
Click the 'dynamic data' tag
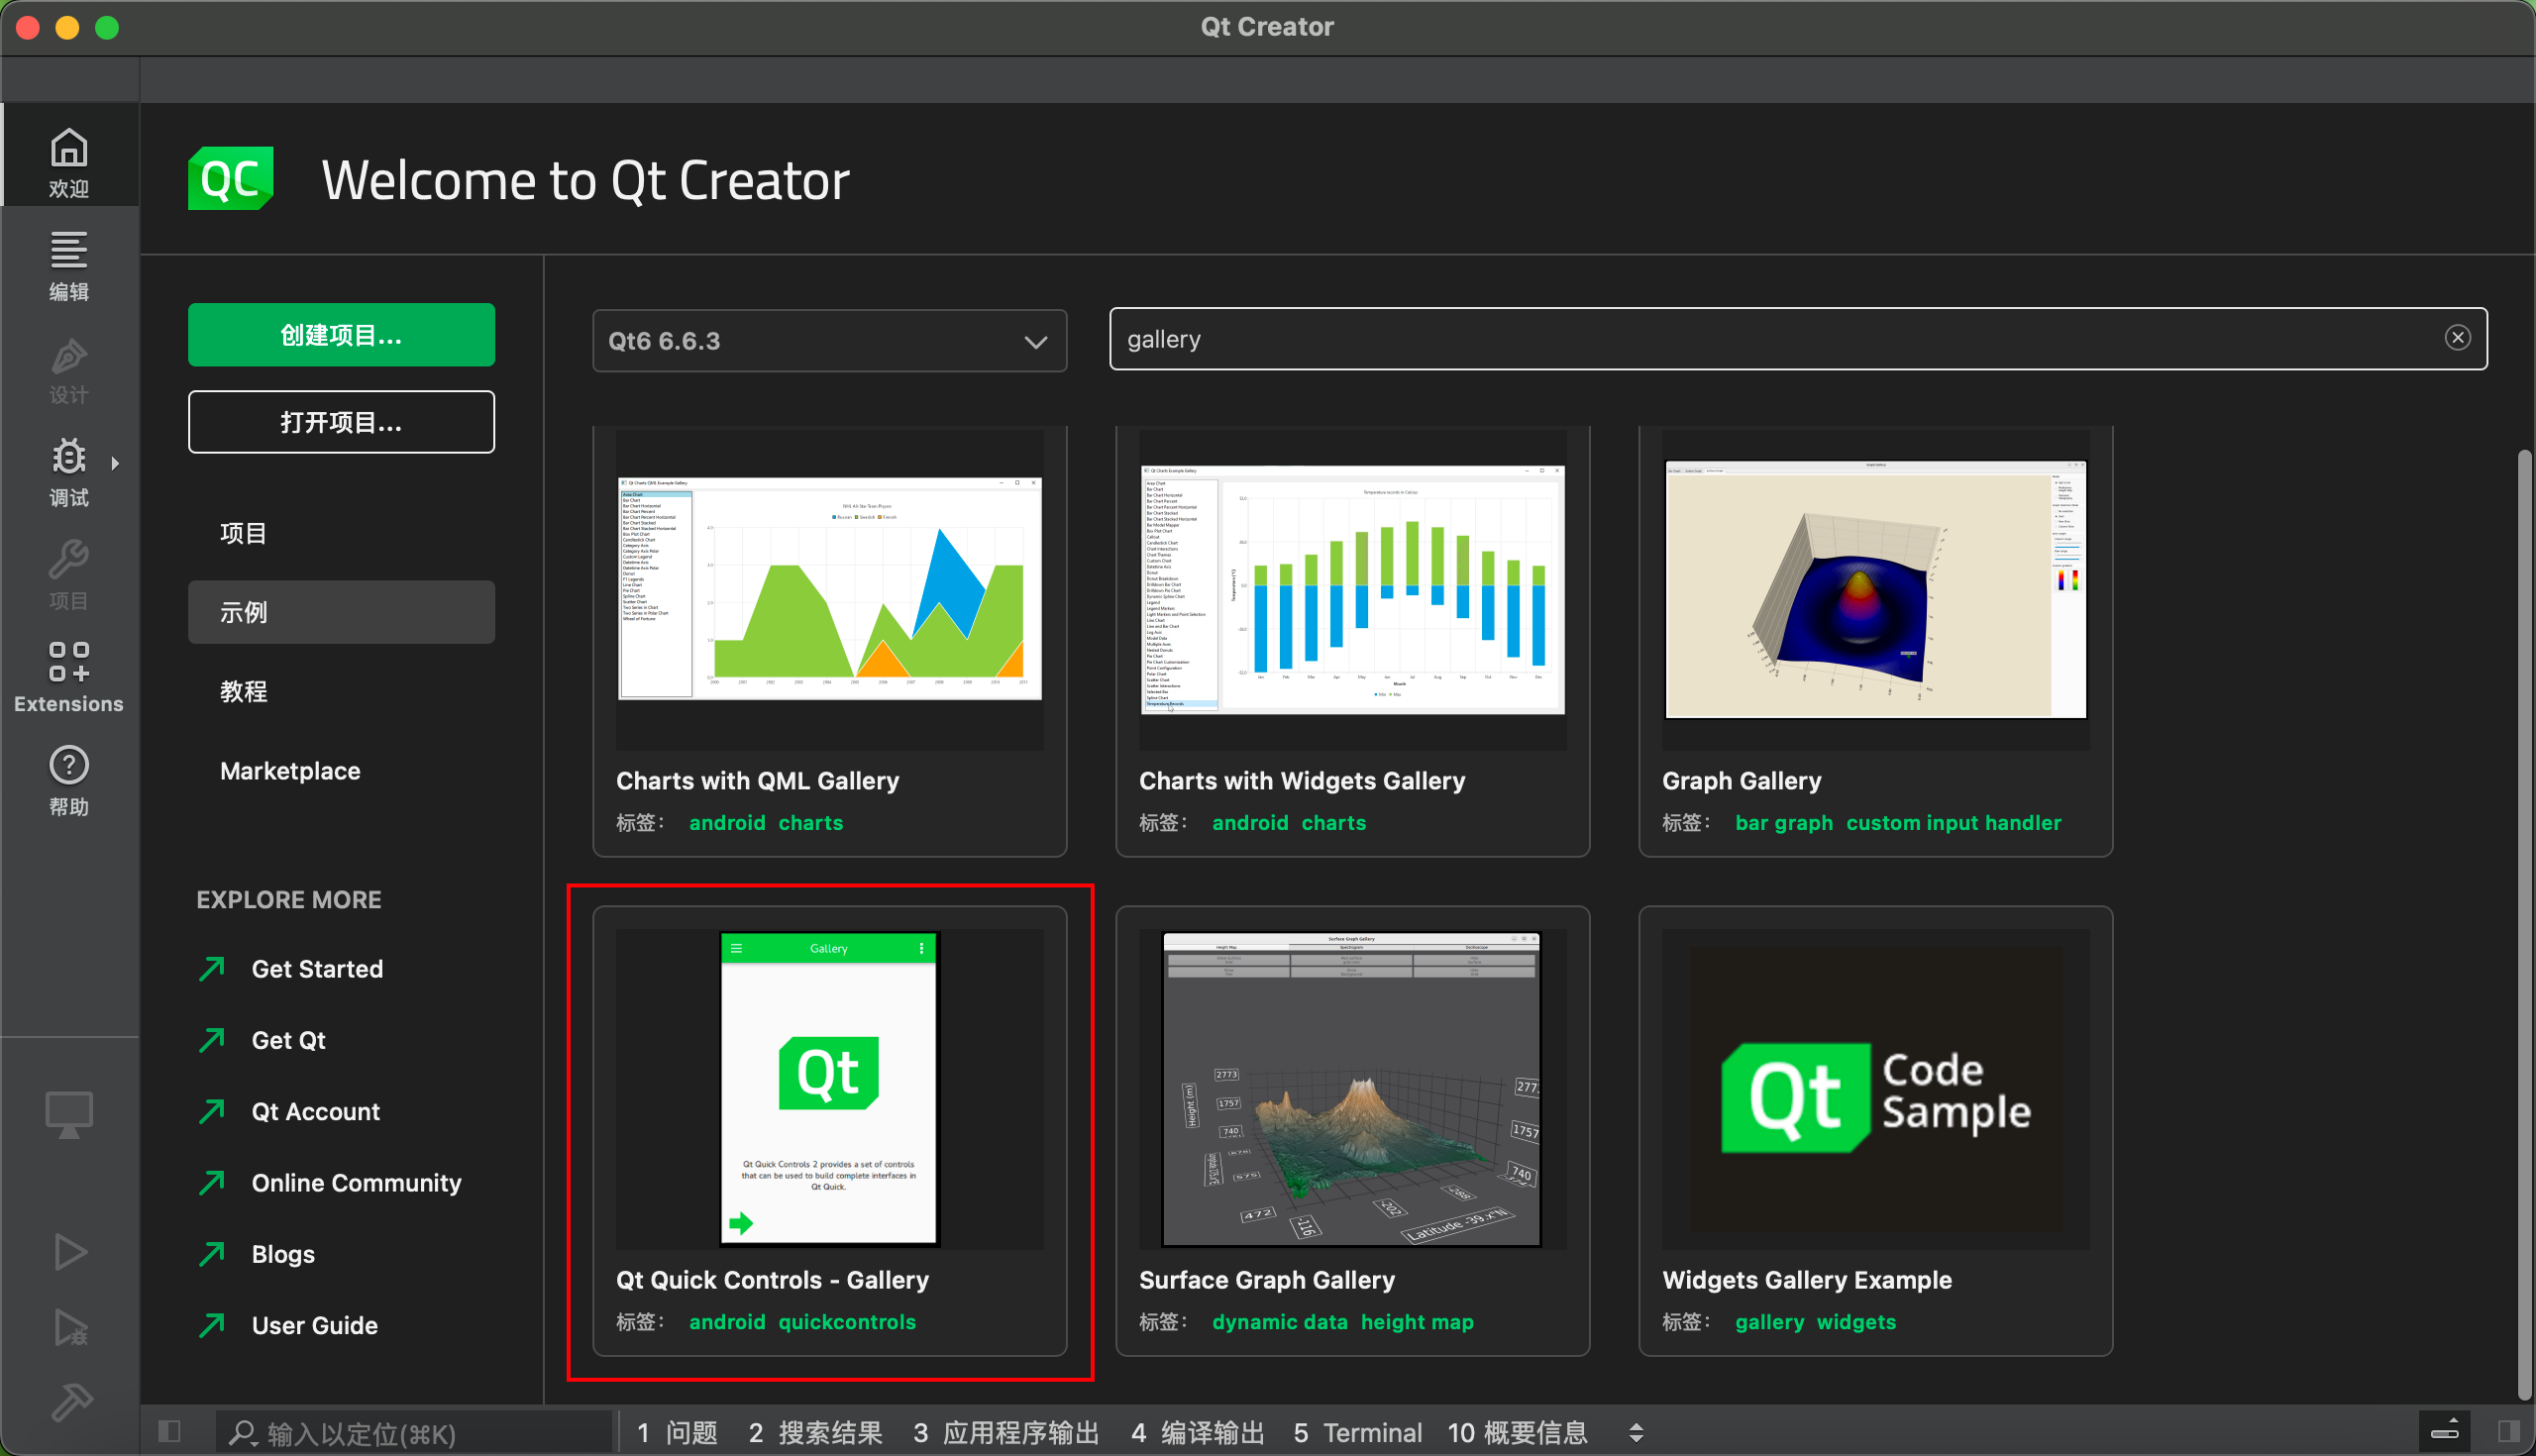coord(1279,1322)
